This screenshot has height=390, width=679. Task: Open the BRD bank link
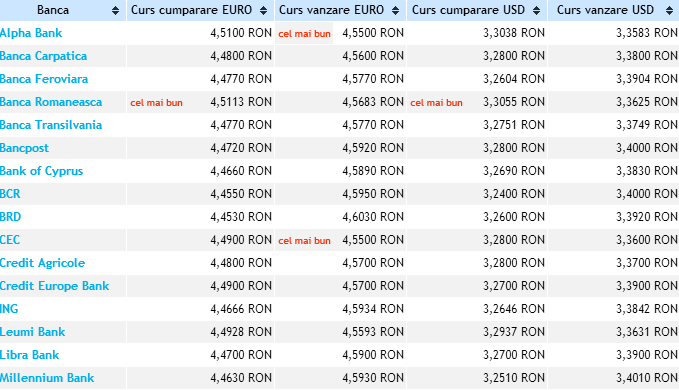(10, 217)
